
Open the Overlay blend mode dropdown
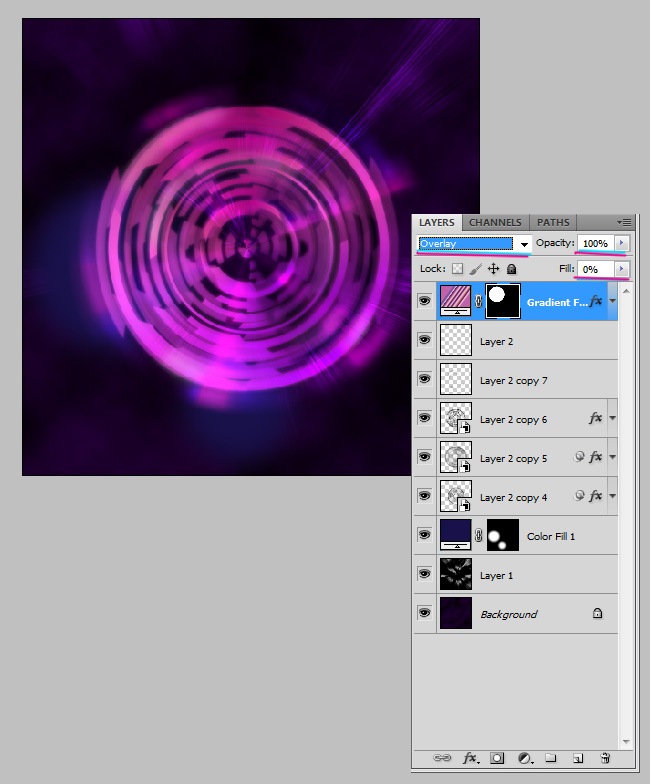point(474,244)
